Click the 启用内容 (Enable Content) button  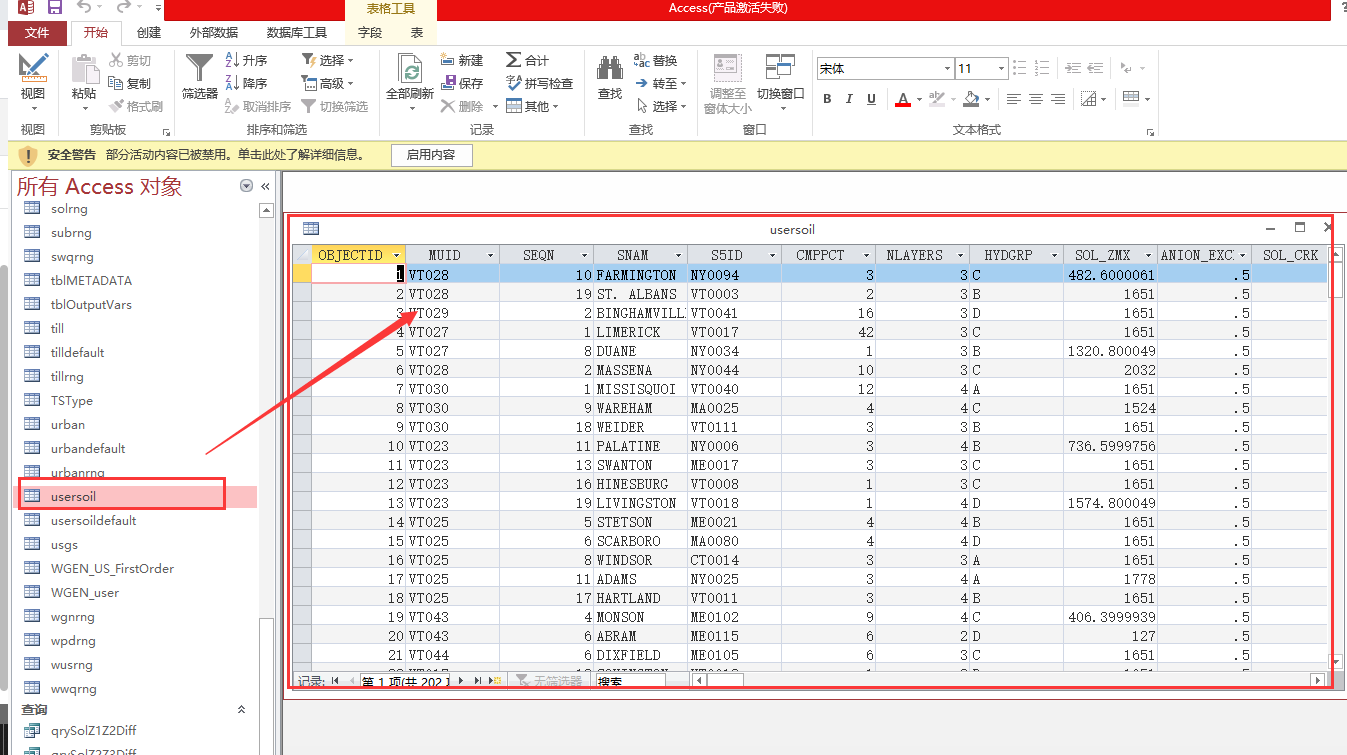click(x=431, y=155)
